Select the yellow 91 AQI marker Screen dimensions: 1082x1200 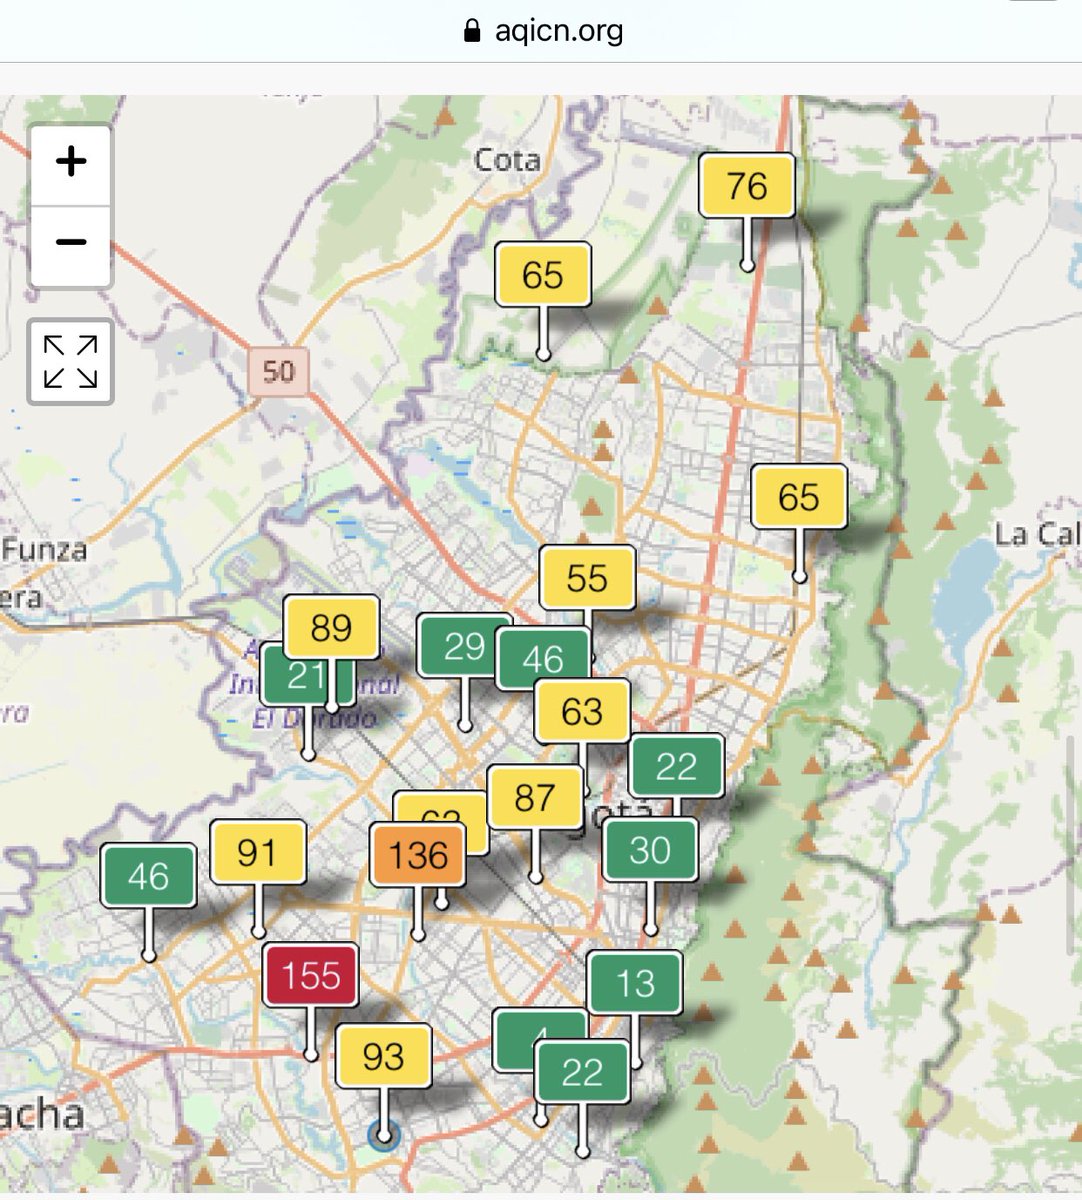(258, 852)
